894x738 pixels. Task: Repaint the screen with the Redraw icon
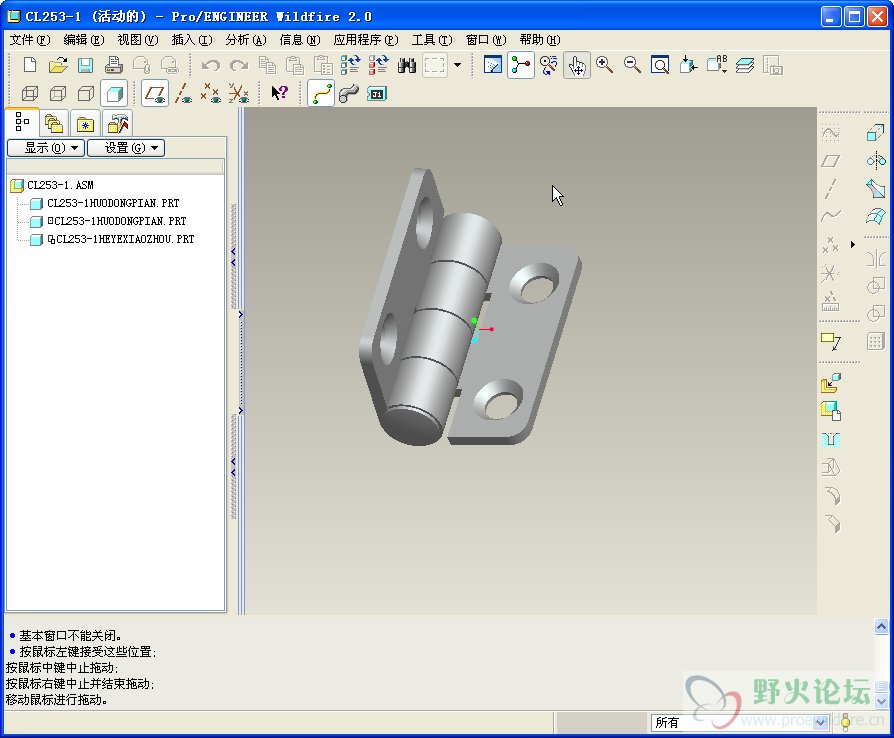pos(493,65)
